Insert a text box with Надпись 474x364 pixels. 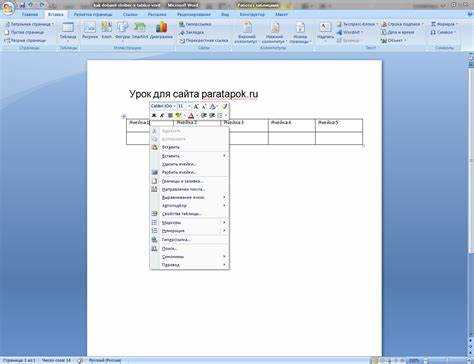click(x=325, y=31)
